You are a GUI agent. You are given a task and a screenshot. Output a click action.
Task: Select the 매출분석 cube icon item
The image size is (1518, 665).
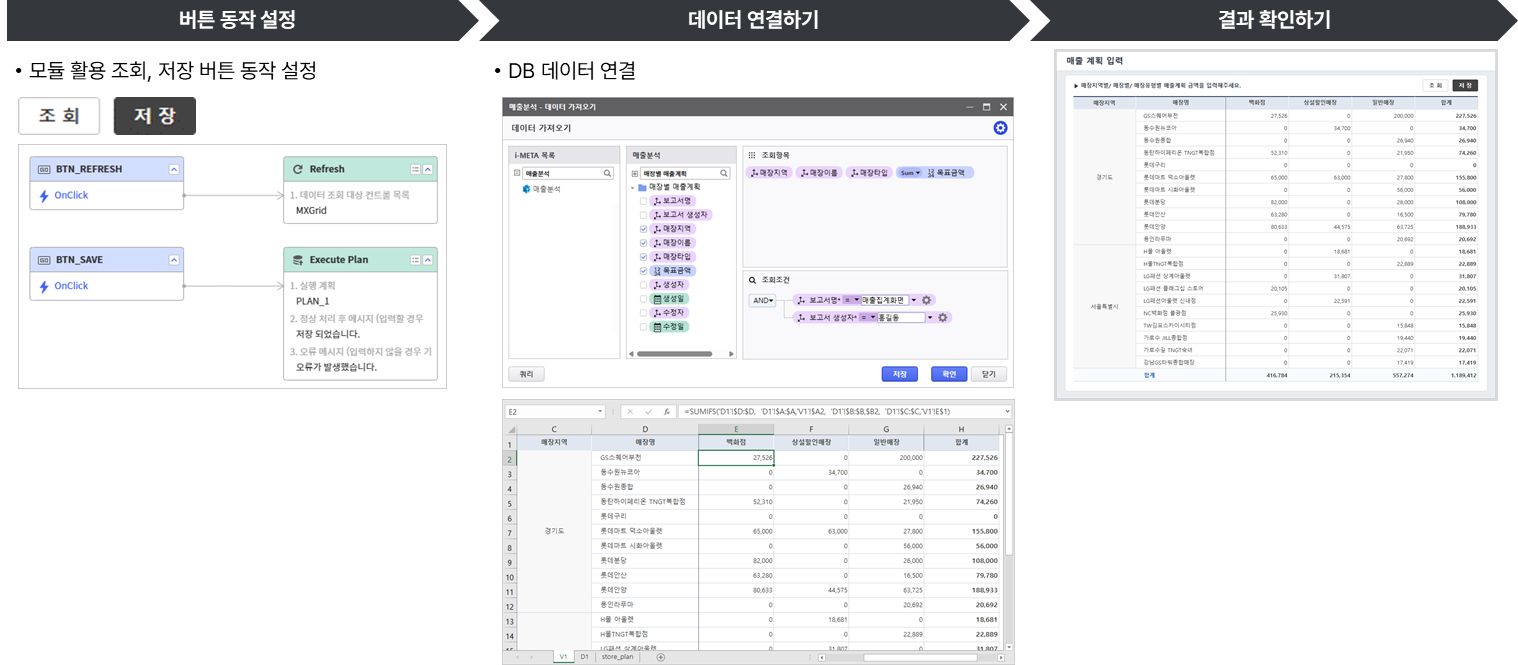(526, 188)
